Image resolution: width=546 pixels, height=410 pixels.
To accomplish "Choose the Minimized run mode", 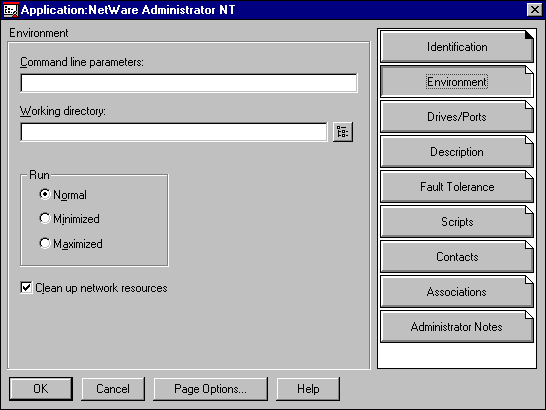I will tap(45, 218).
